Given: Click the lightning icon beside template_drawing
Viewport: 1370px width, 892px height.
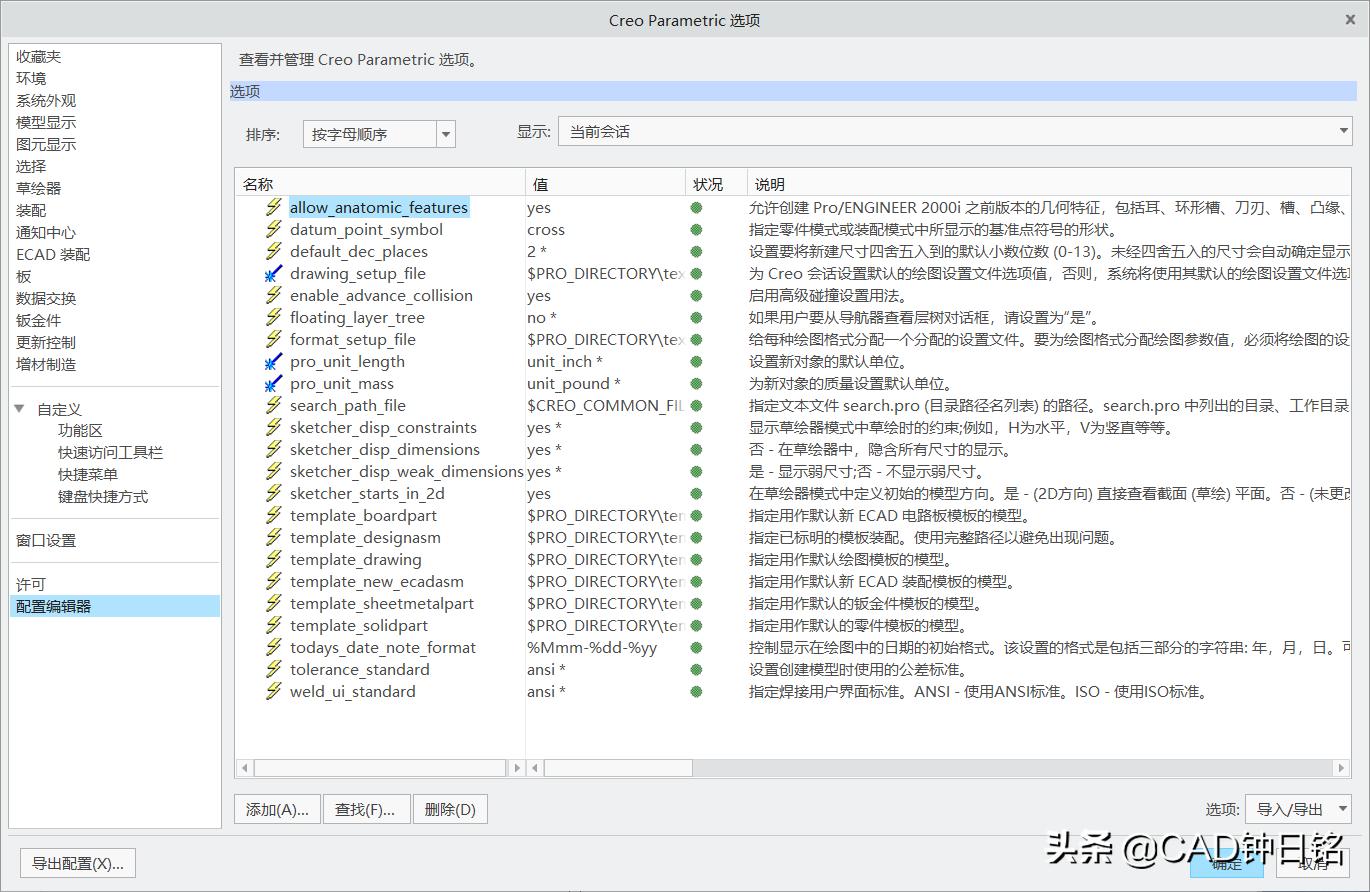Looking at the screenshot, I should click(273, 559).
